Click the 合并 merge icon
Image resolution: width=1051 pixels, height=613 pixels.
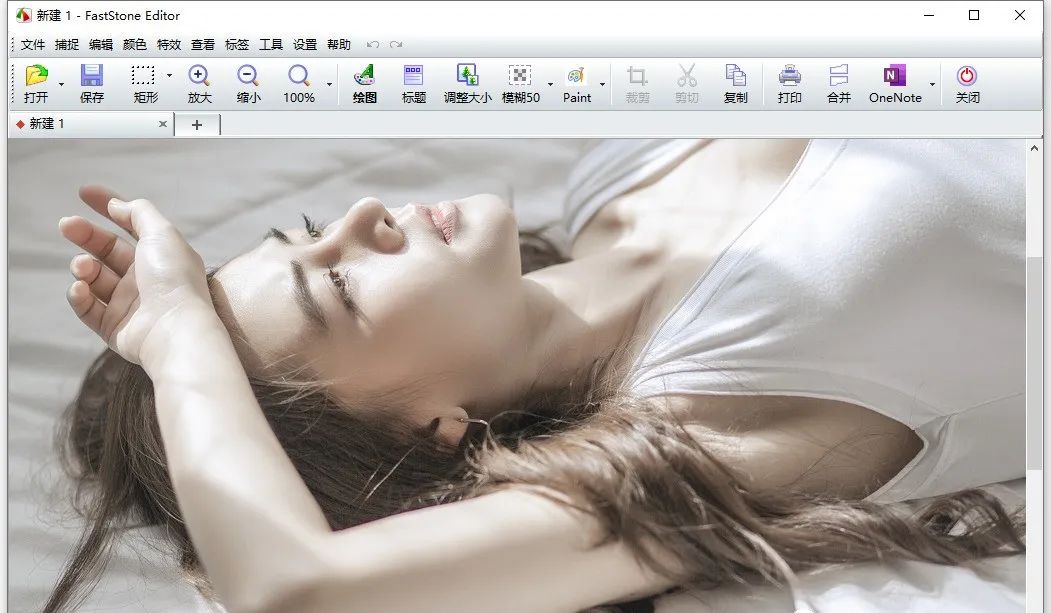click(839, 84)
